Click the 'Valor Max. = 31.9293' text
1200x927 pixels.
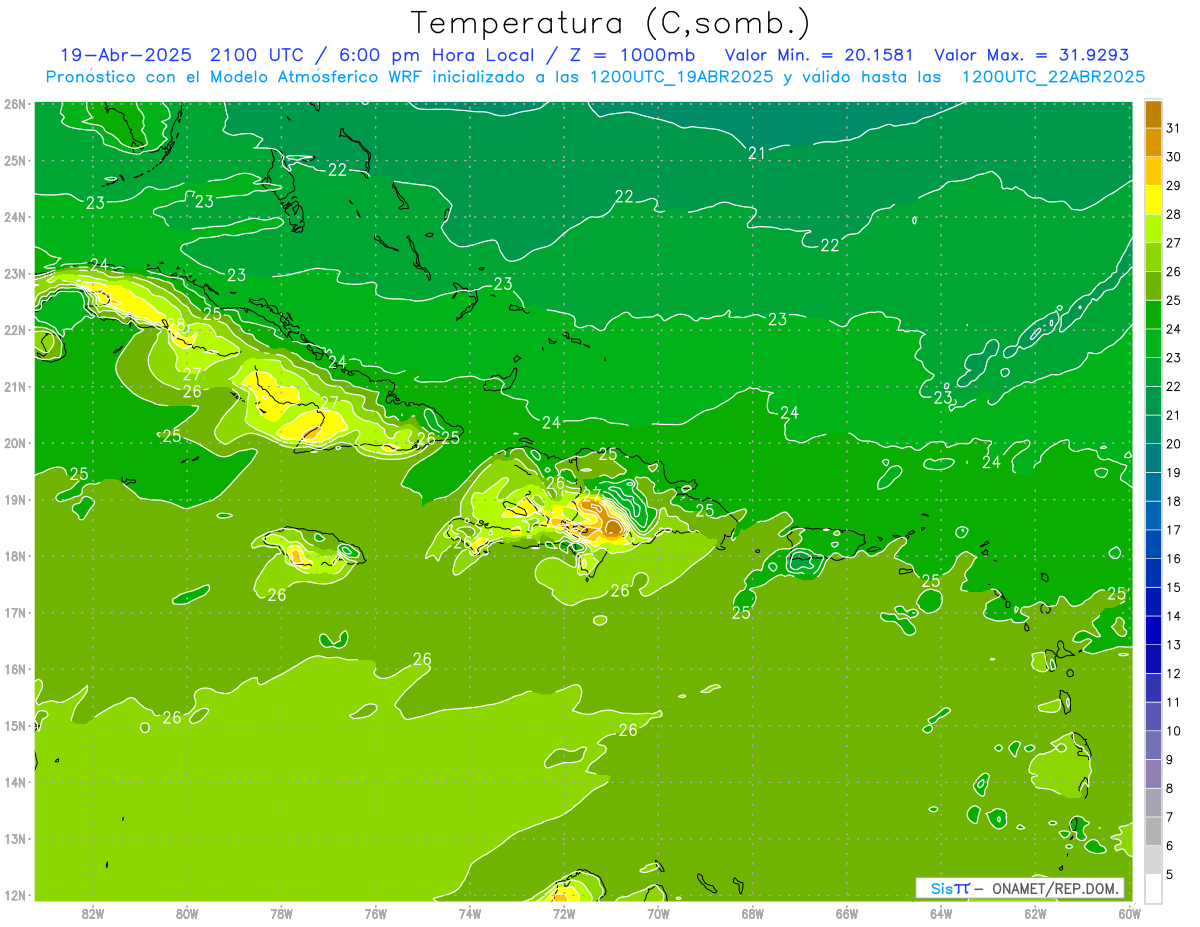(1031, 54)
